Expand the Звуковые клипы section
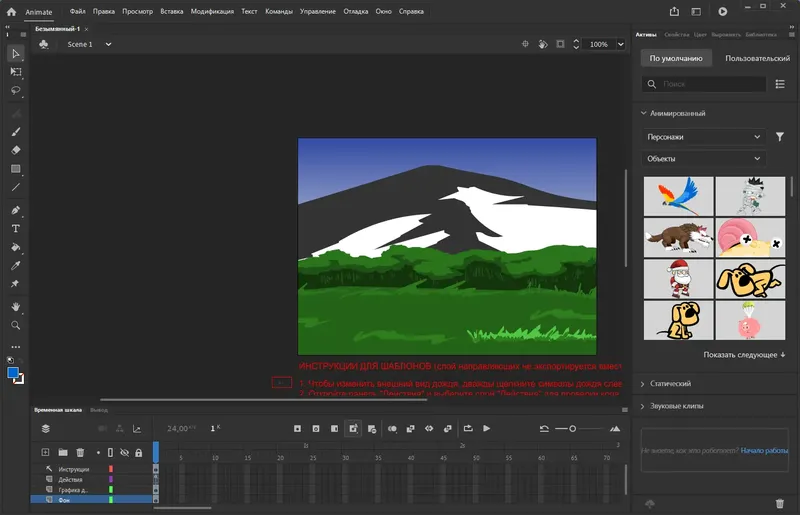This screenshot has height=515, width=800. click(x=642, y=406)
